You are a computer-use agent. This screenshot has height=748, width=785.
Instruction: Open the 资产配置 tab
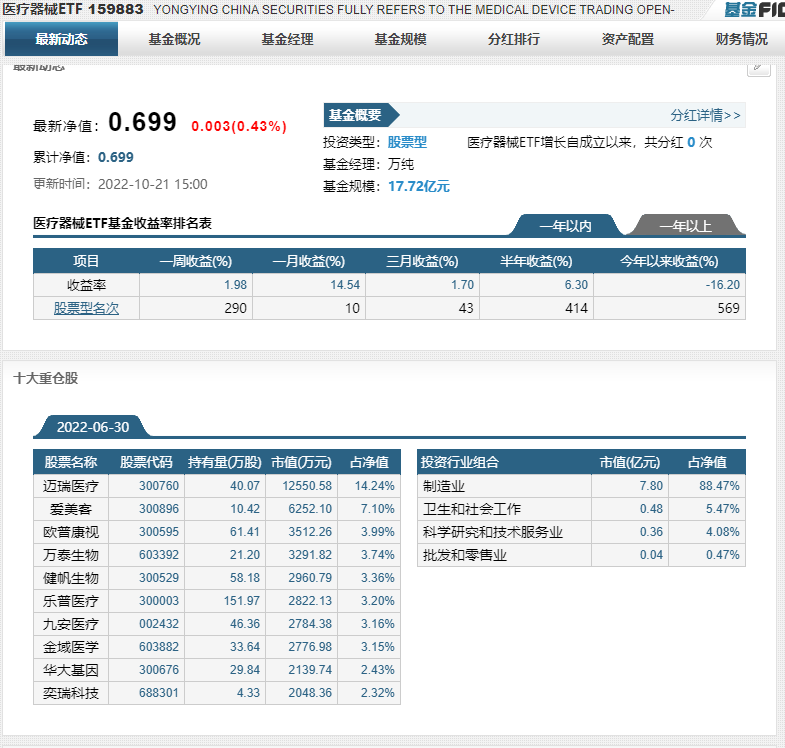click(x=628, y=39)
